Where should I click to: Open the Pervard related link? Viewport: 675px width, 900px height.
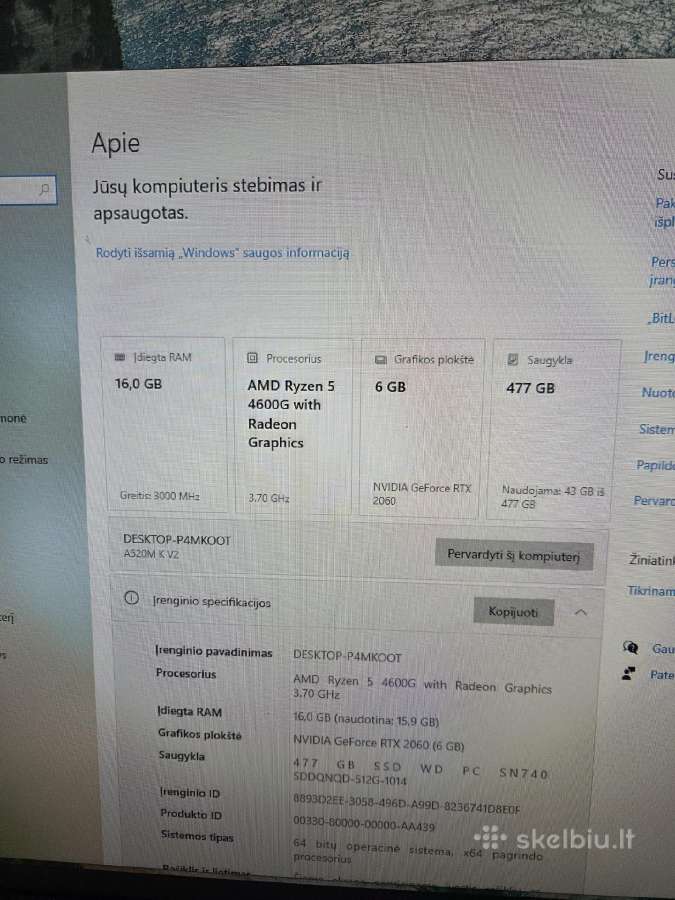tap(654, 501)
